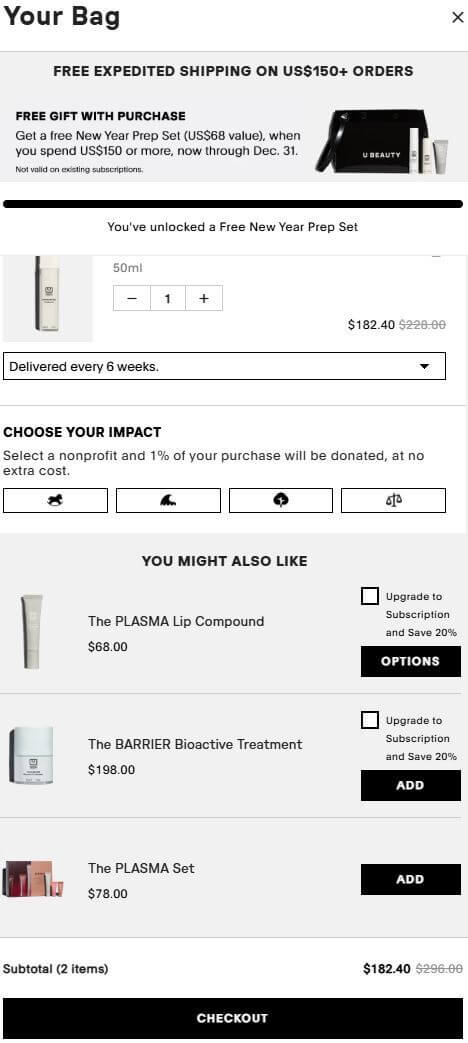Add The BARRIER Bioactive Treatment to bag
This screenshot has width=468, height=1043.
[411, 785]
